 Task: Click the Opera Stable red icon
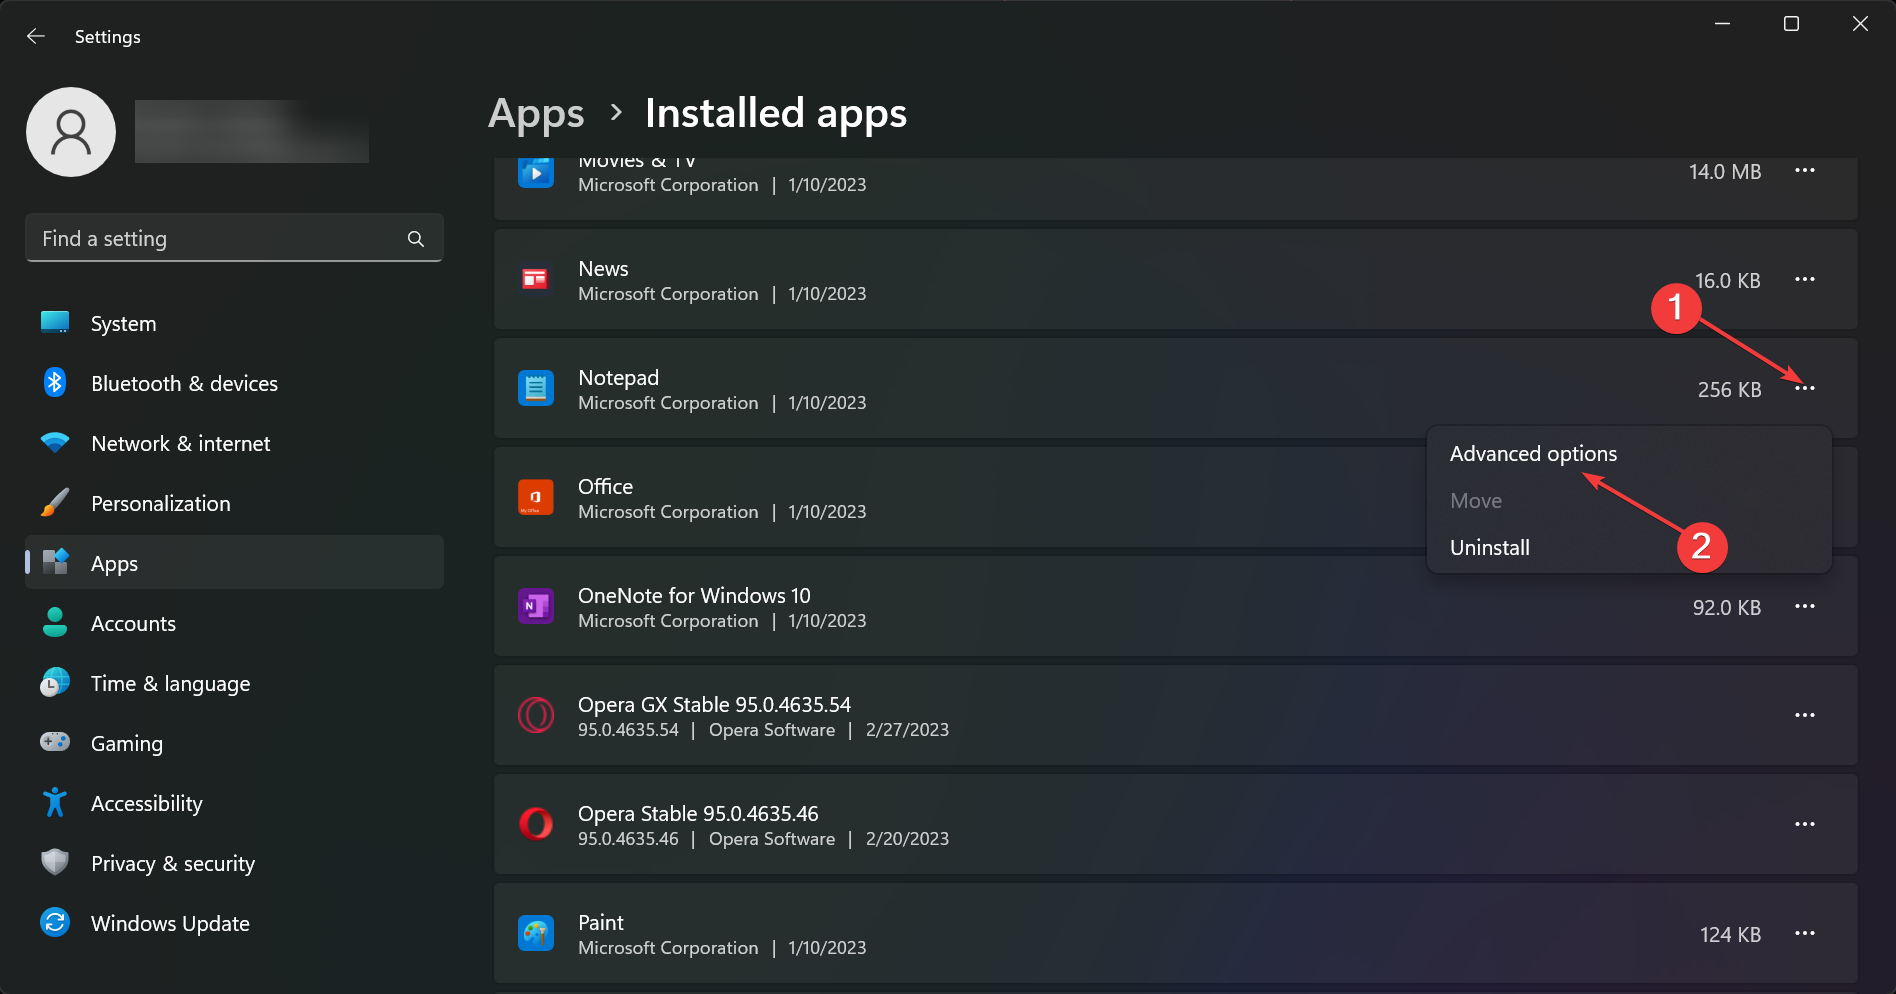536,824
